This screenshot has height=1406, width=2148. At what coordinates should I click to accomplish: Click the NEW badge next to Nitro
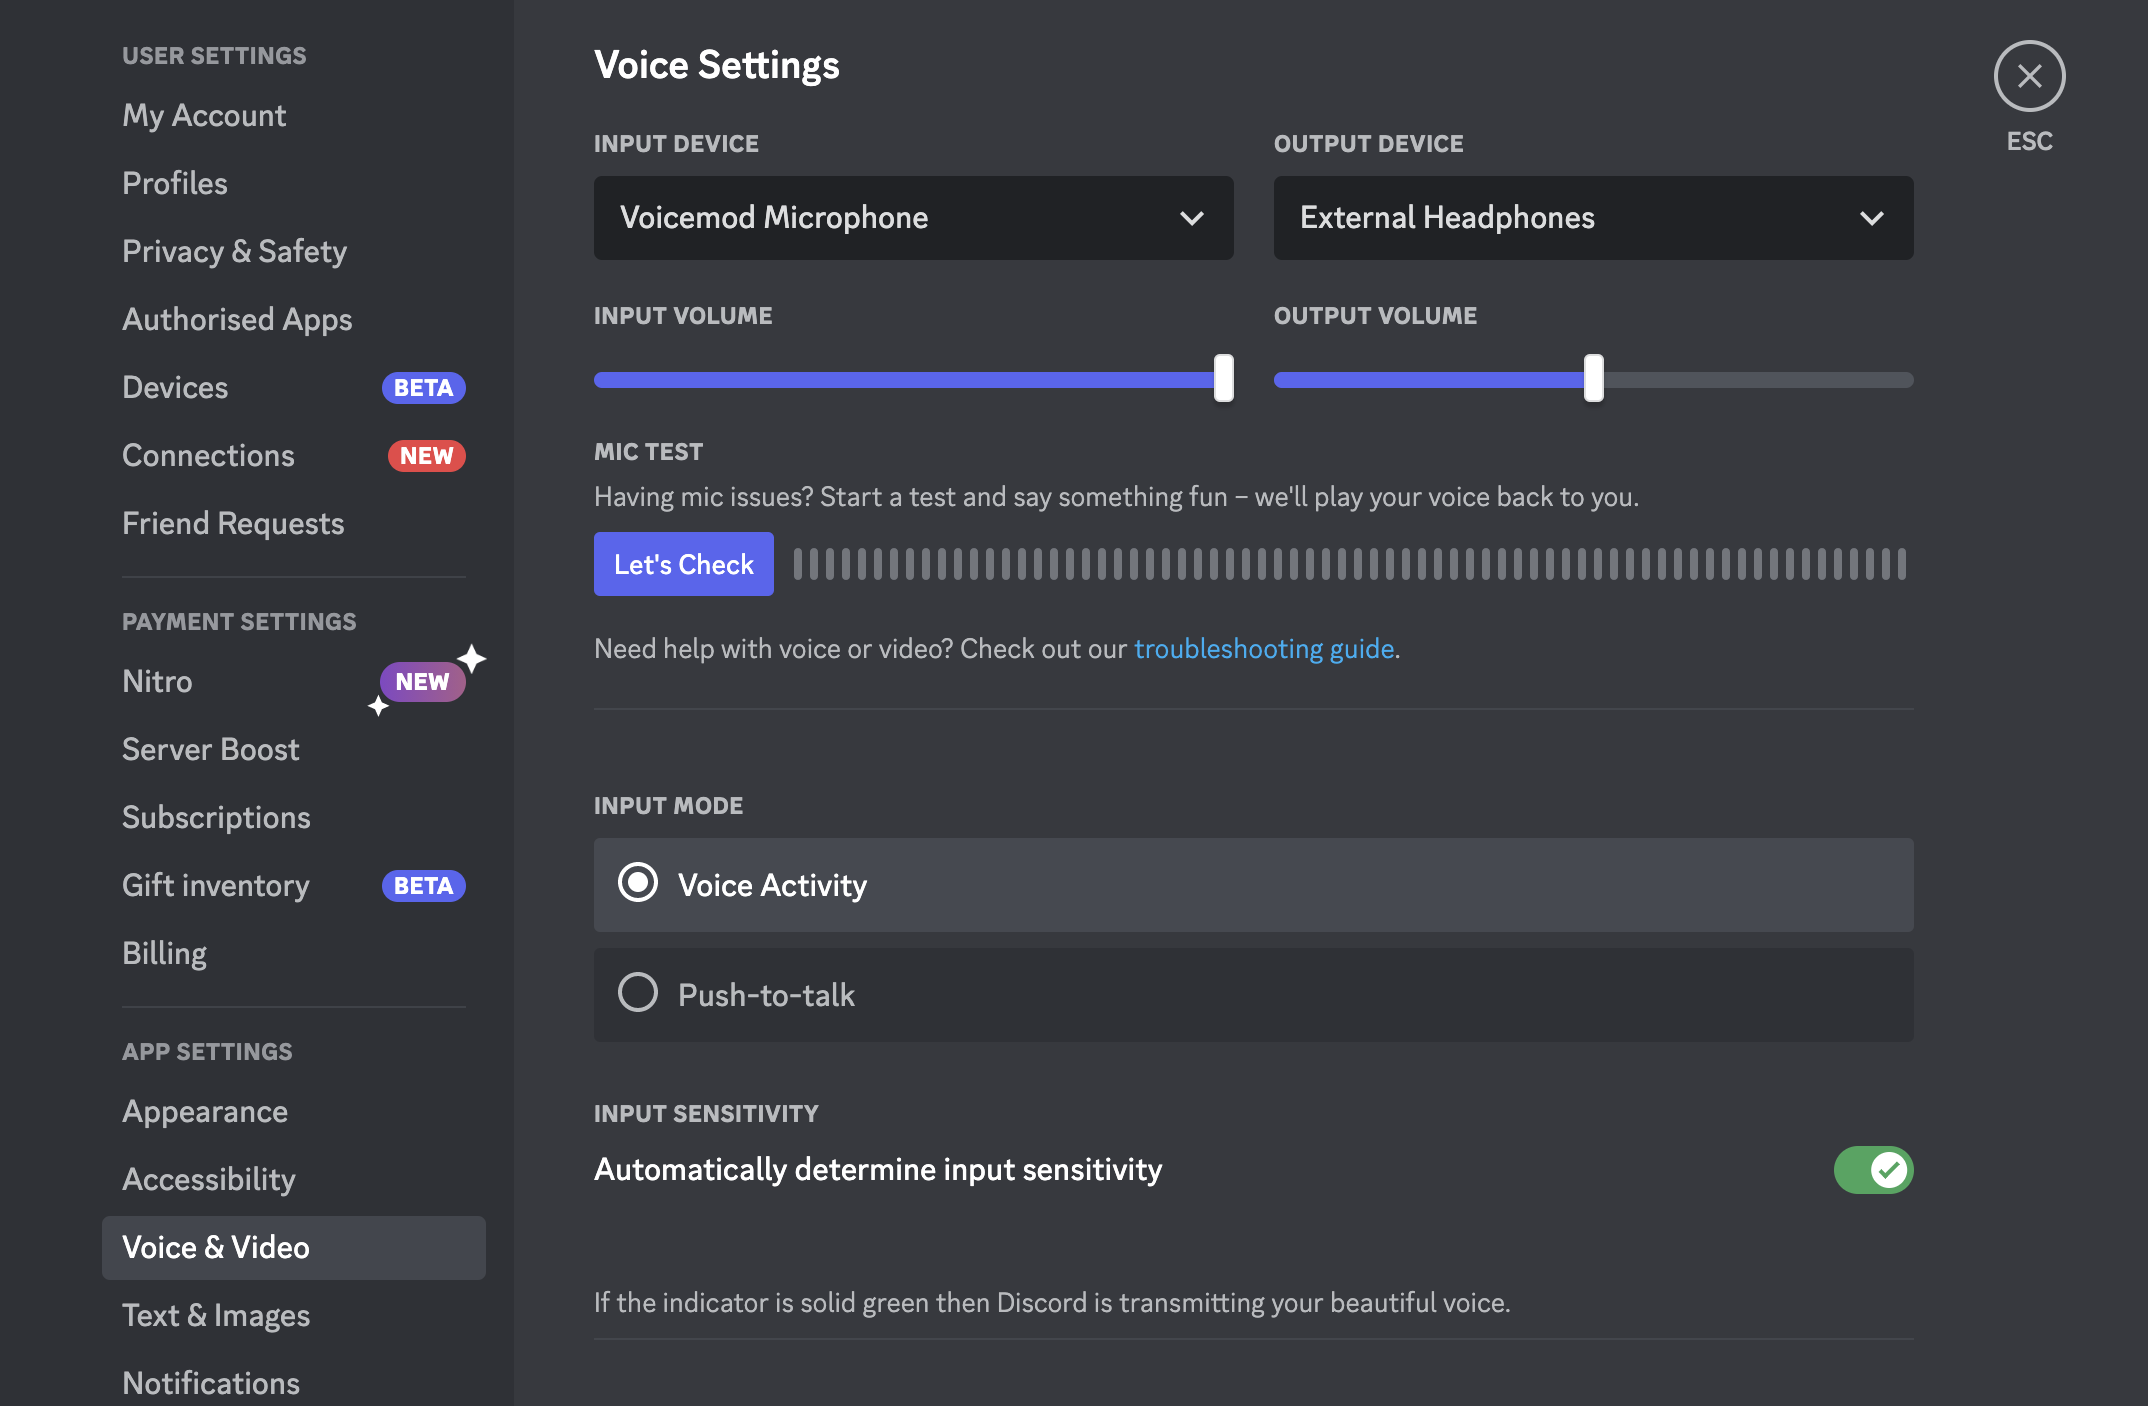421,681
